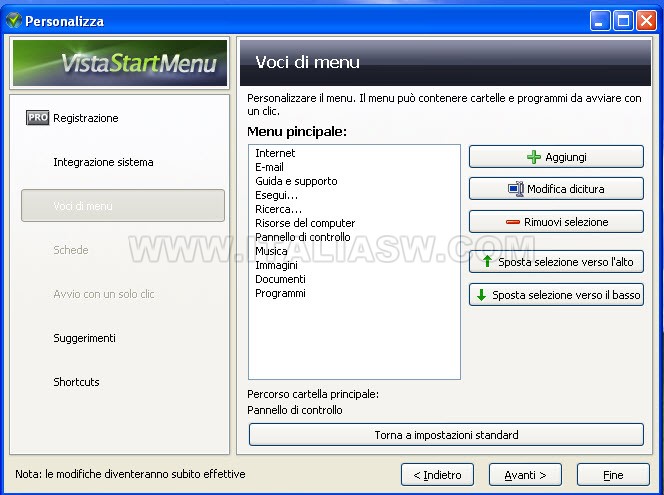Close the Personalizza window
The height and width of the screenshot is (495, 664).
point(647,21)
